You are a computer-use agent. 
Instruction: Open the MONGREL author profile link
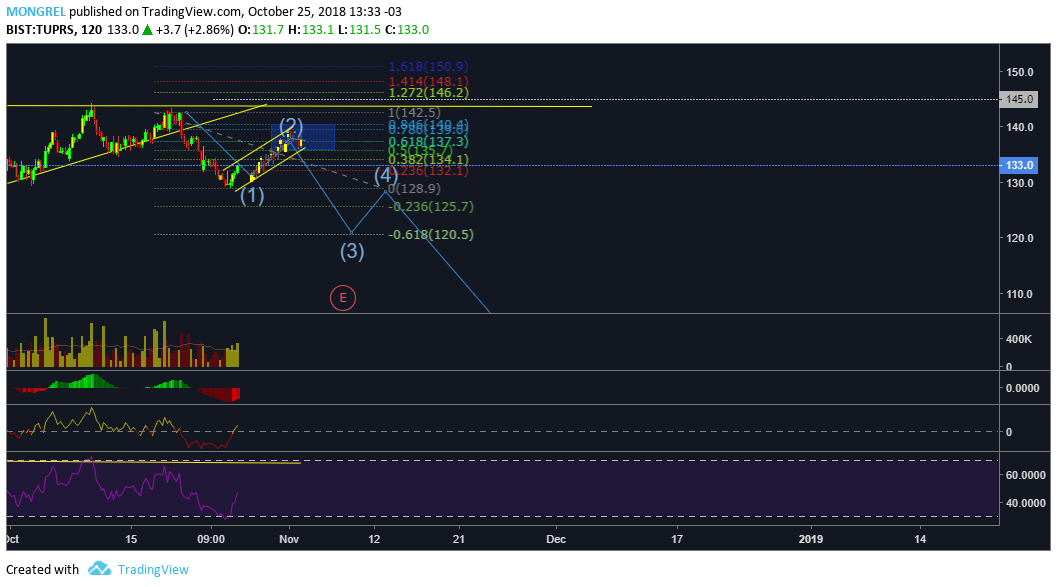tap(36, 11)
